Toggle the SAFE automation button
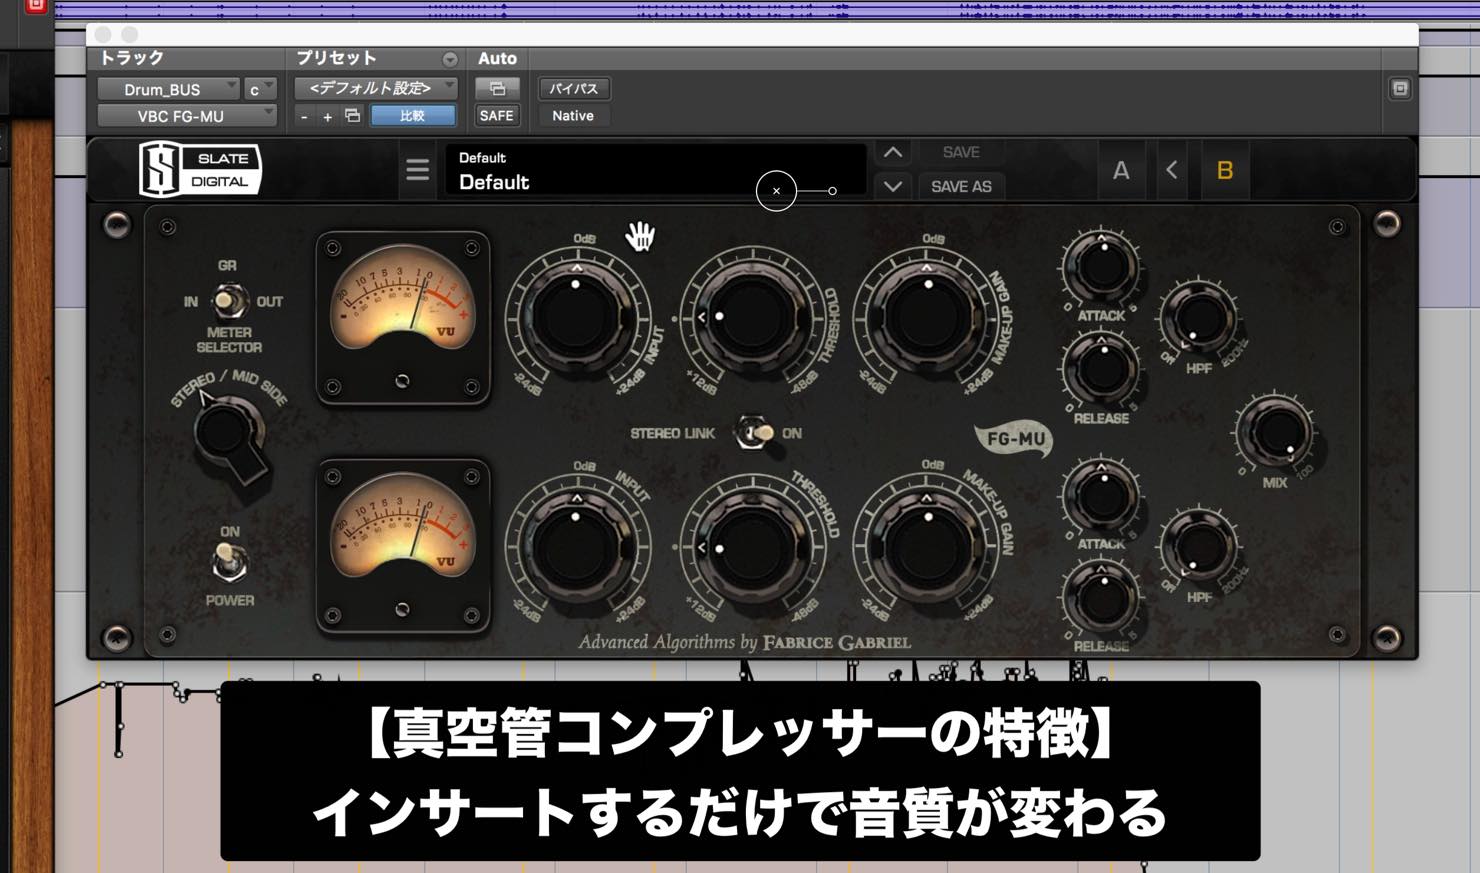Viewport: 1480px width, 873px height. 497,116
